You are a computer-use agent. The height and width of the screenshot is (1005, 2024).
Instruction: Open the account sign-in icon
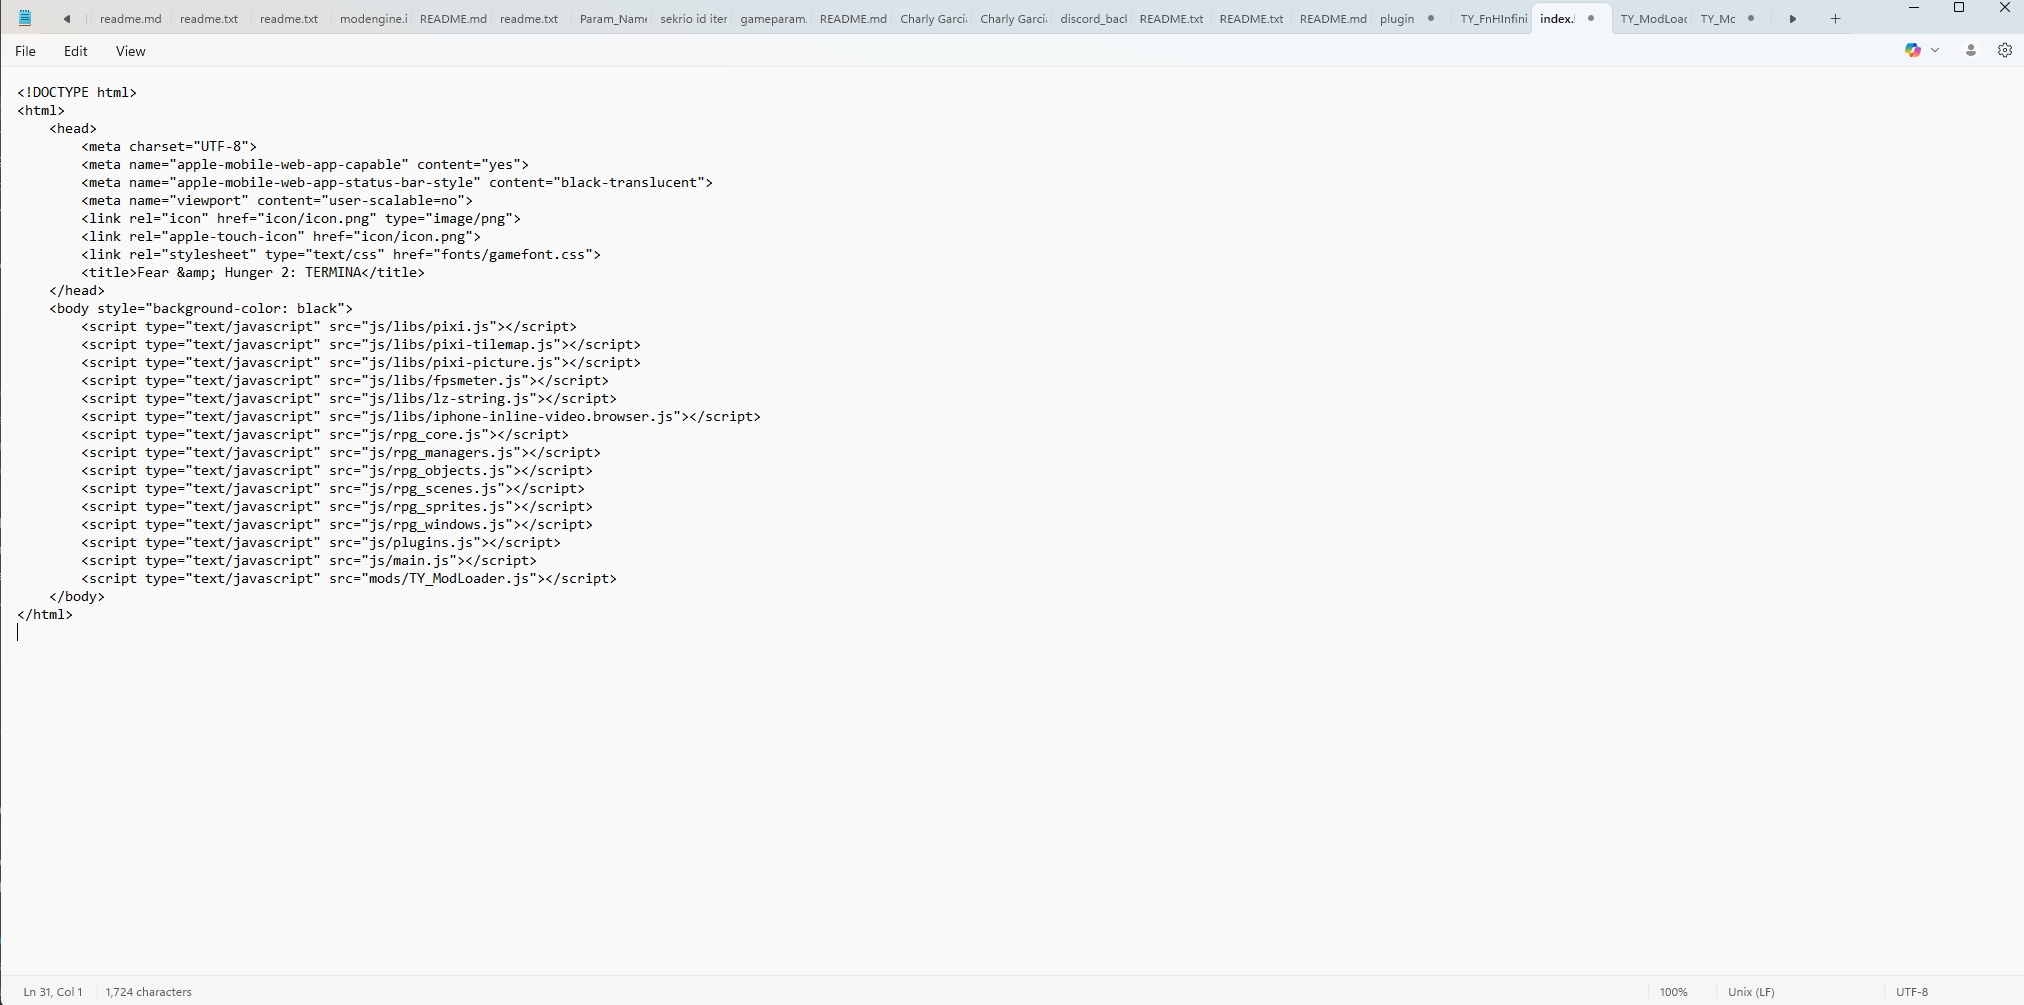(1970, 50)
